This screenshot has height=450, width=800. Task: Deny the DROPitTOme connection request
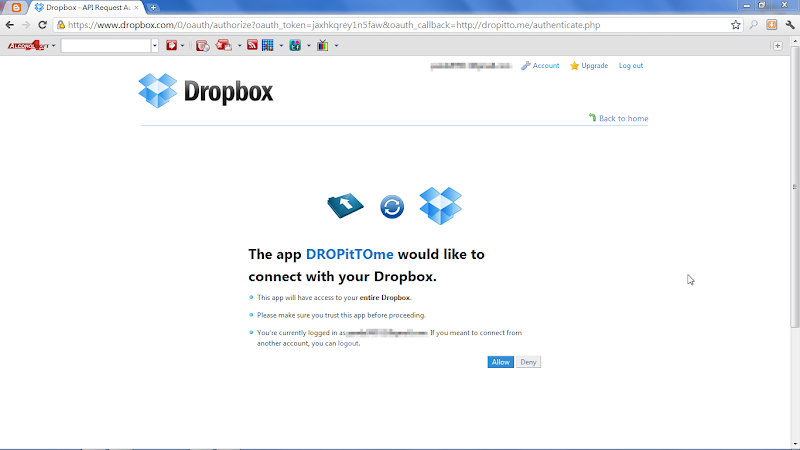tap(528, 362)
